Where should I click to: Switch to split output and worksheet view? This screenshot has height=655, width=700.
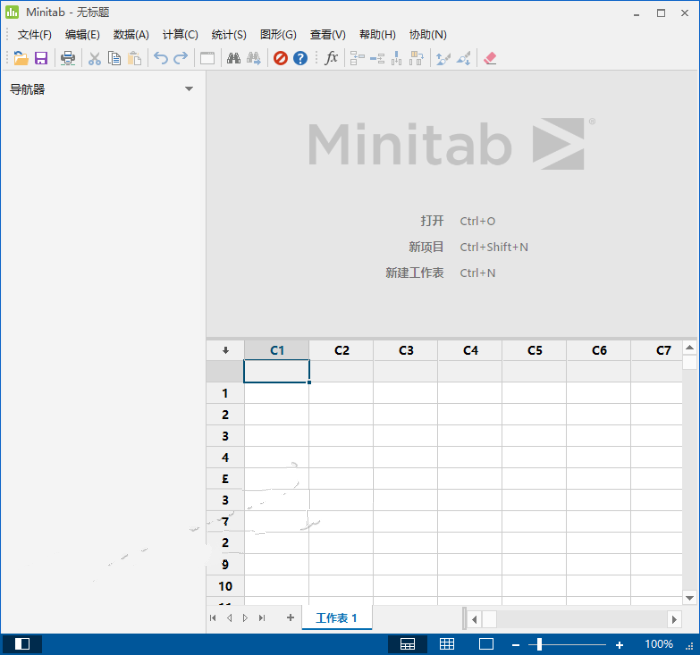407,644
